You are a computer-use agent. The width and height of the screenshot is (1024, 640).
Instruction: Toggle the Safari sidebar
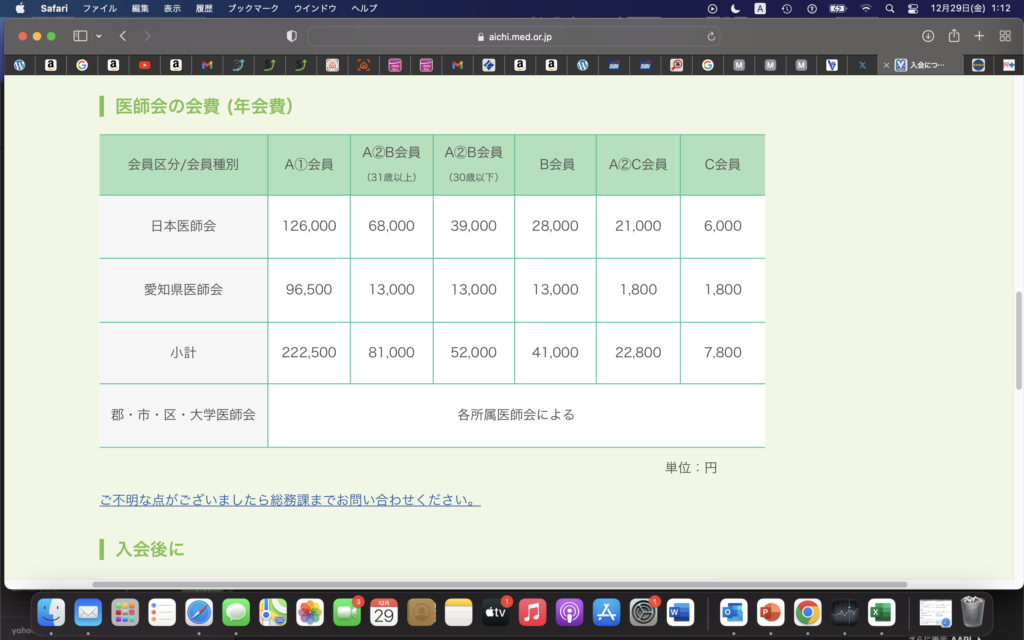click(x=80, y=36)
